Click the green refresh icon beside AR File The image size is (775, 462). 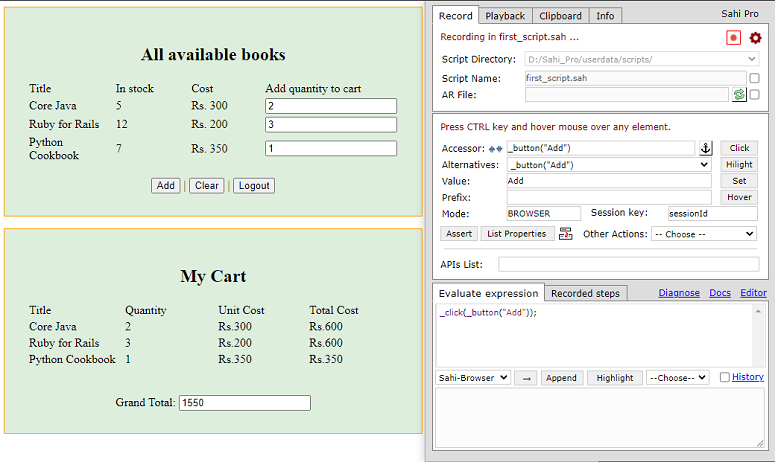[739, 95]
